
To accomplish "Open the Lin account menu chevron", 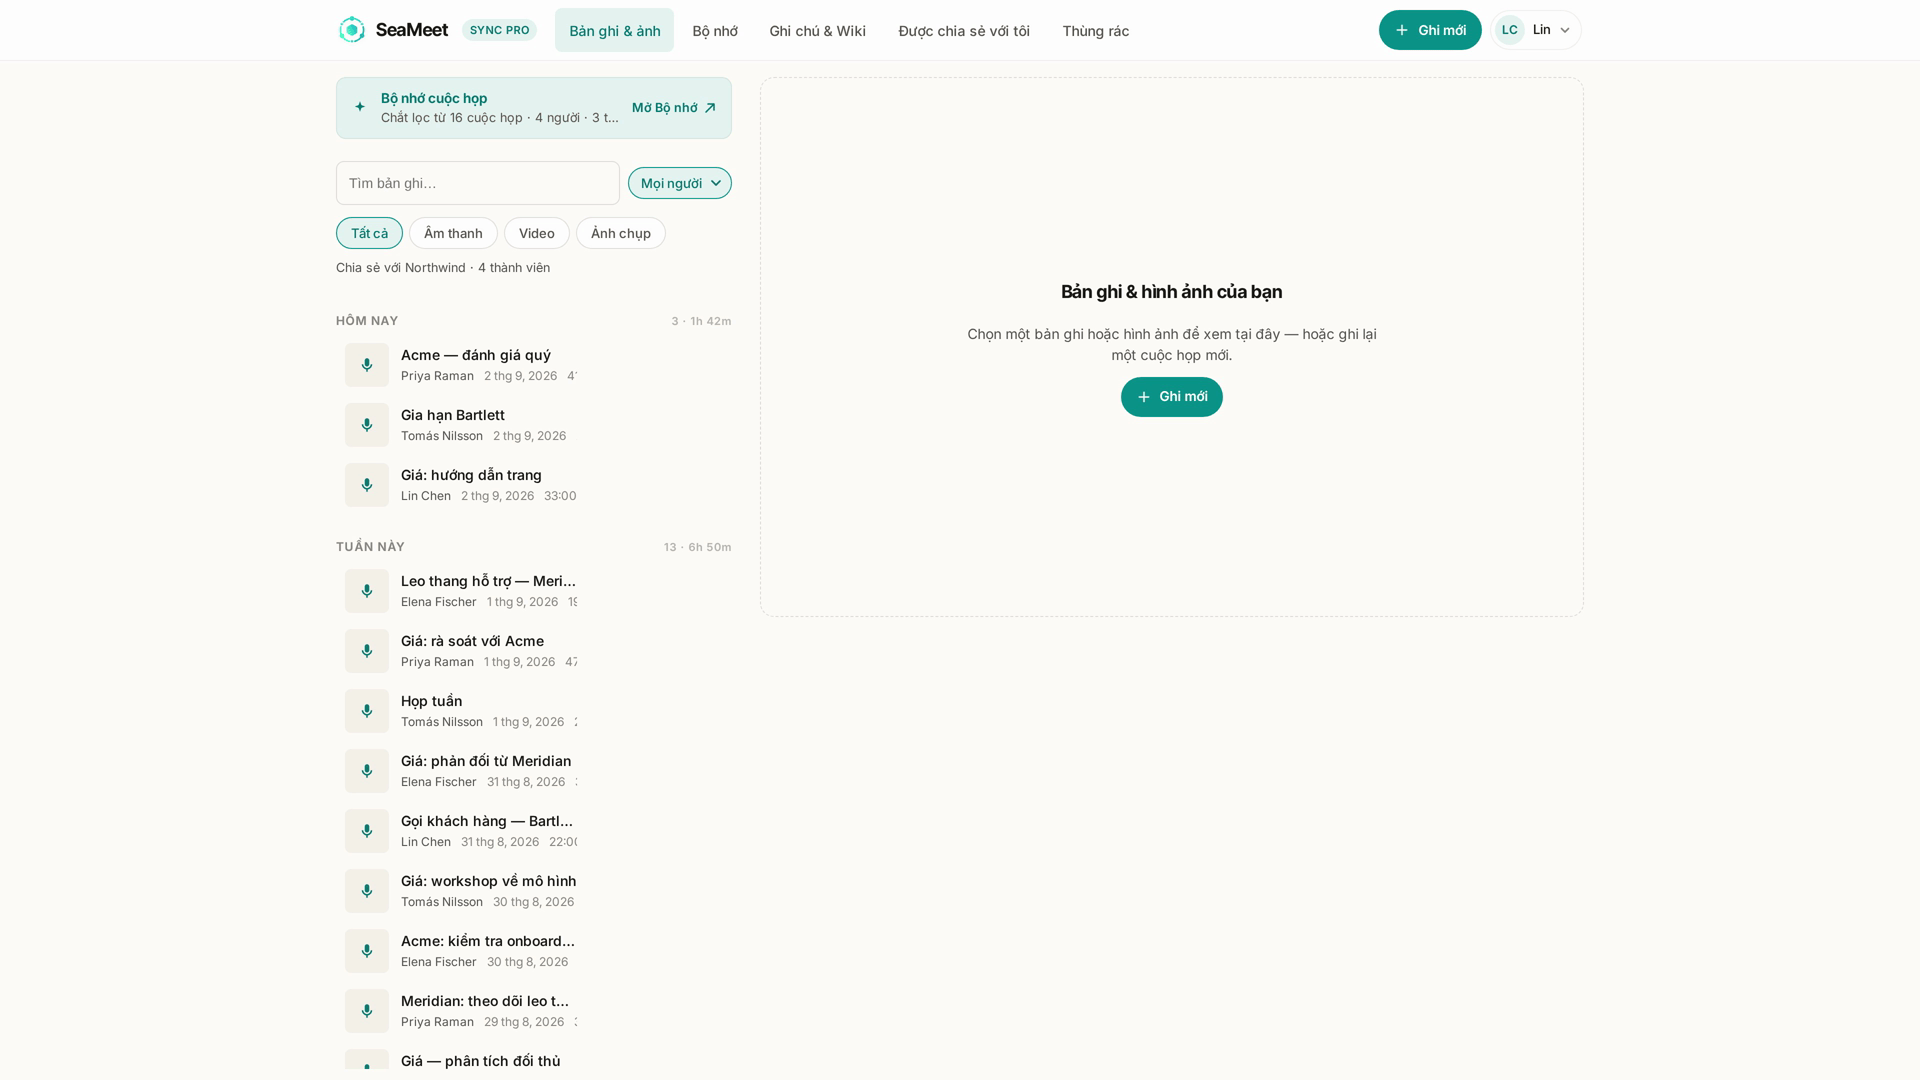I will click(1565, 30).
